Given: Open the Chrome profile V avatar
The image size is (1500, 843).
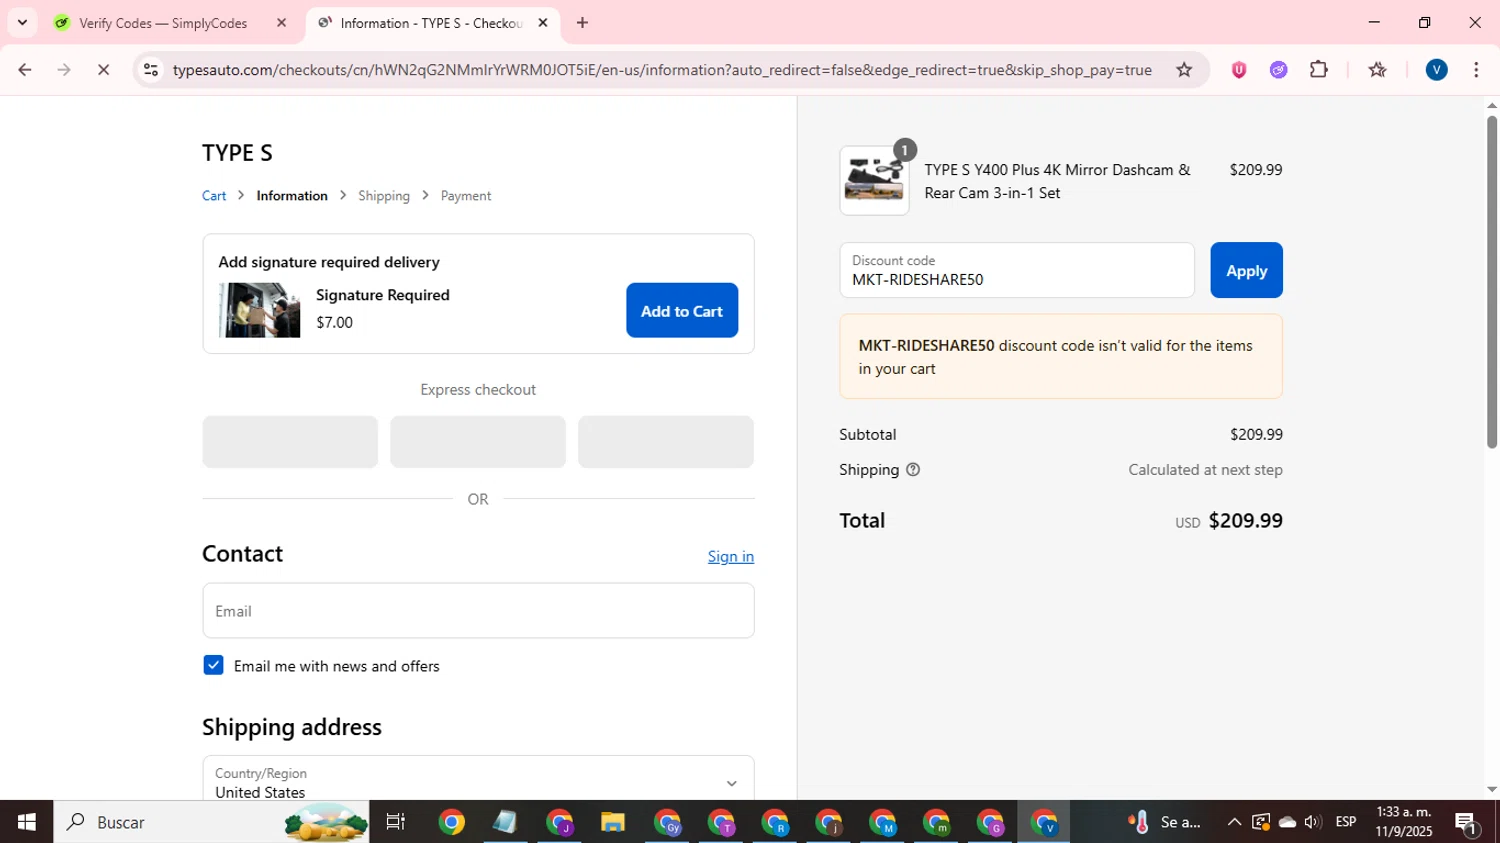Looking at the screenshot, I should 1437,70.
